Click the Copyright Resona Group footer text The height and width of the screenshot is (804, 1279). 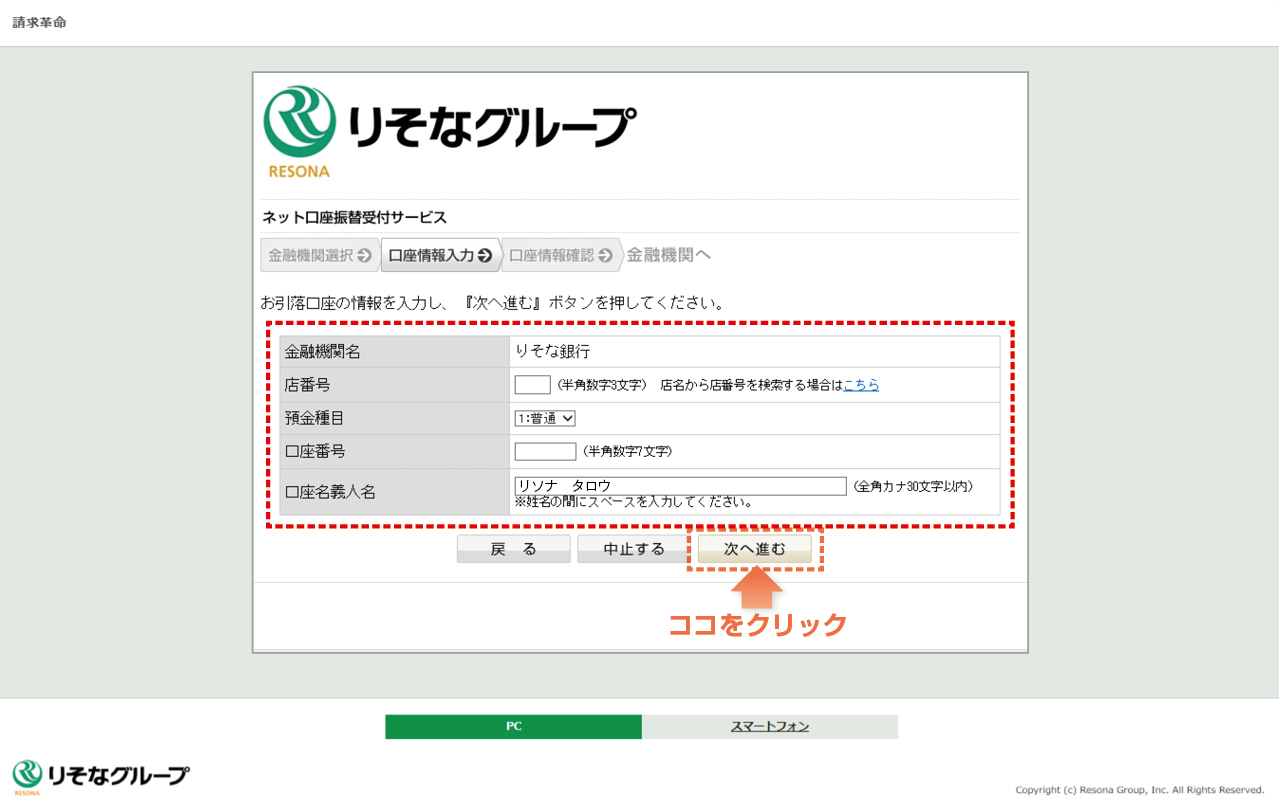point(1140,790)
